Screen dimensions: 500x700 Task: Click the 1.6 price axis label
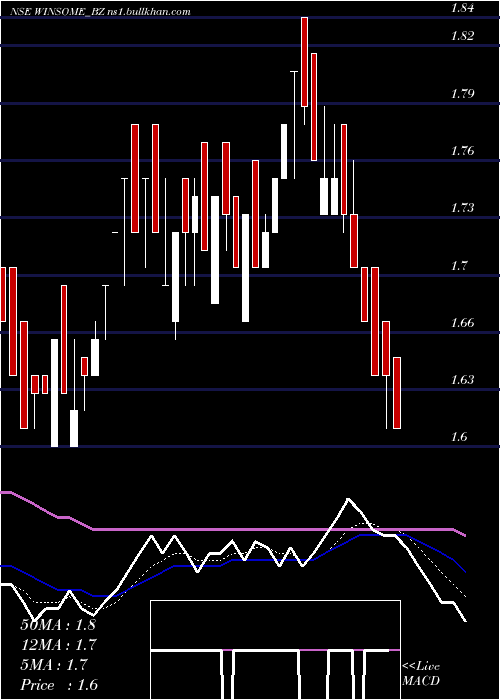[459, 437]
